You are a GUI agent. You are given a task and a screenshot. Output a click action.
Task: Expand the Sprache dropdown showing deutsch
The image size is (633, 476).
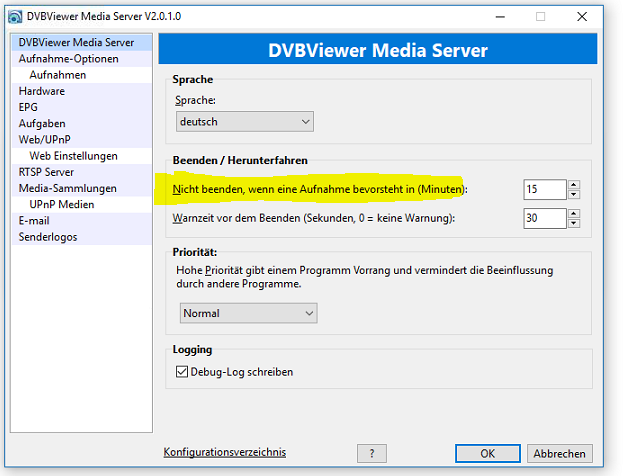coord(245,122)
